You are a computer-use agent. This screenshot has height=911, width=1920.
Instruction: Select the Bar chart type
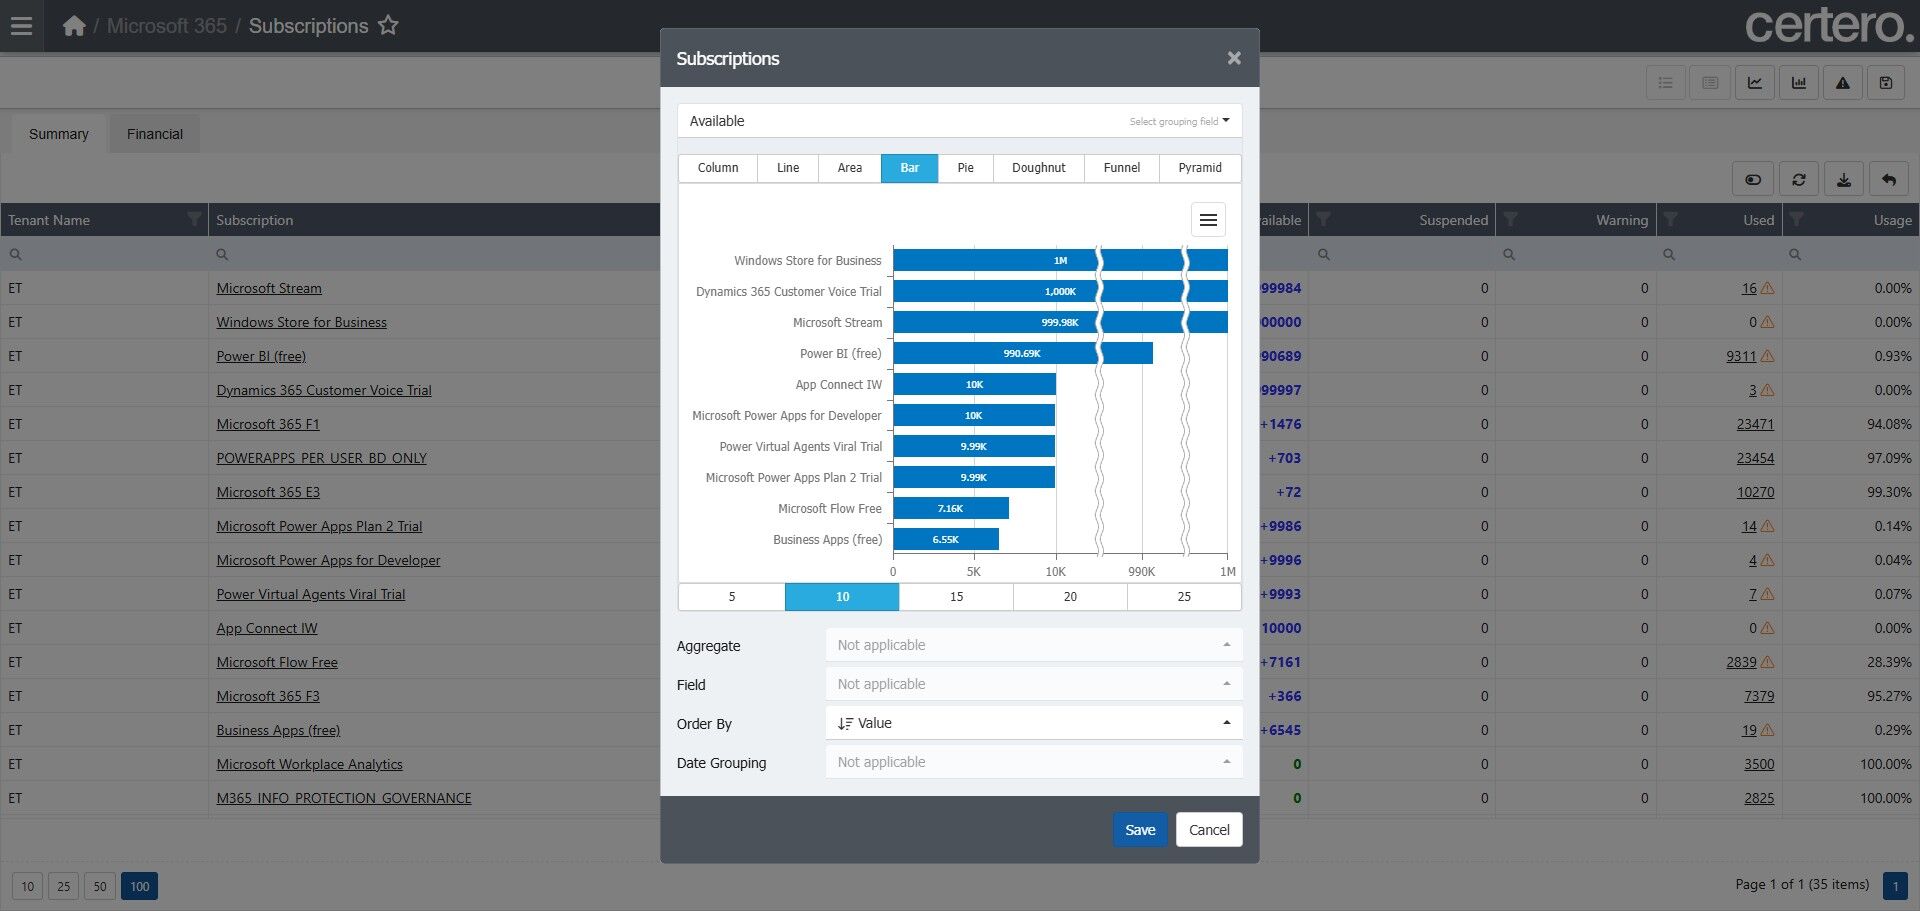point(909,168)
